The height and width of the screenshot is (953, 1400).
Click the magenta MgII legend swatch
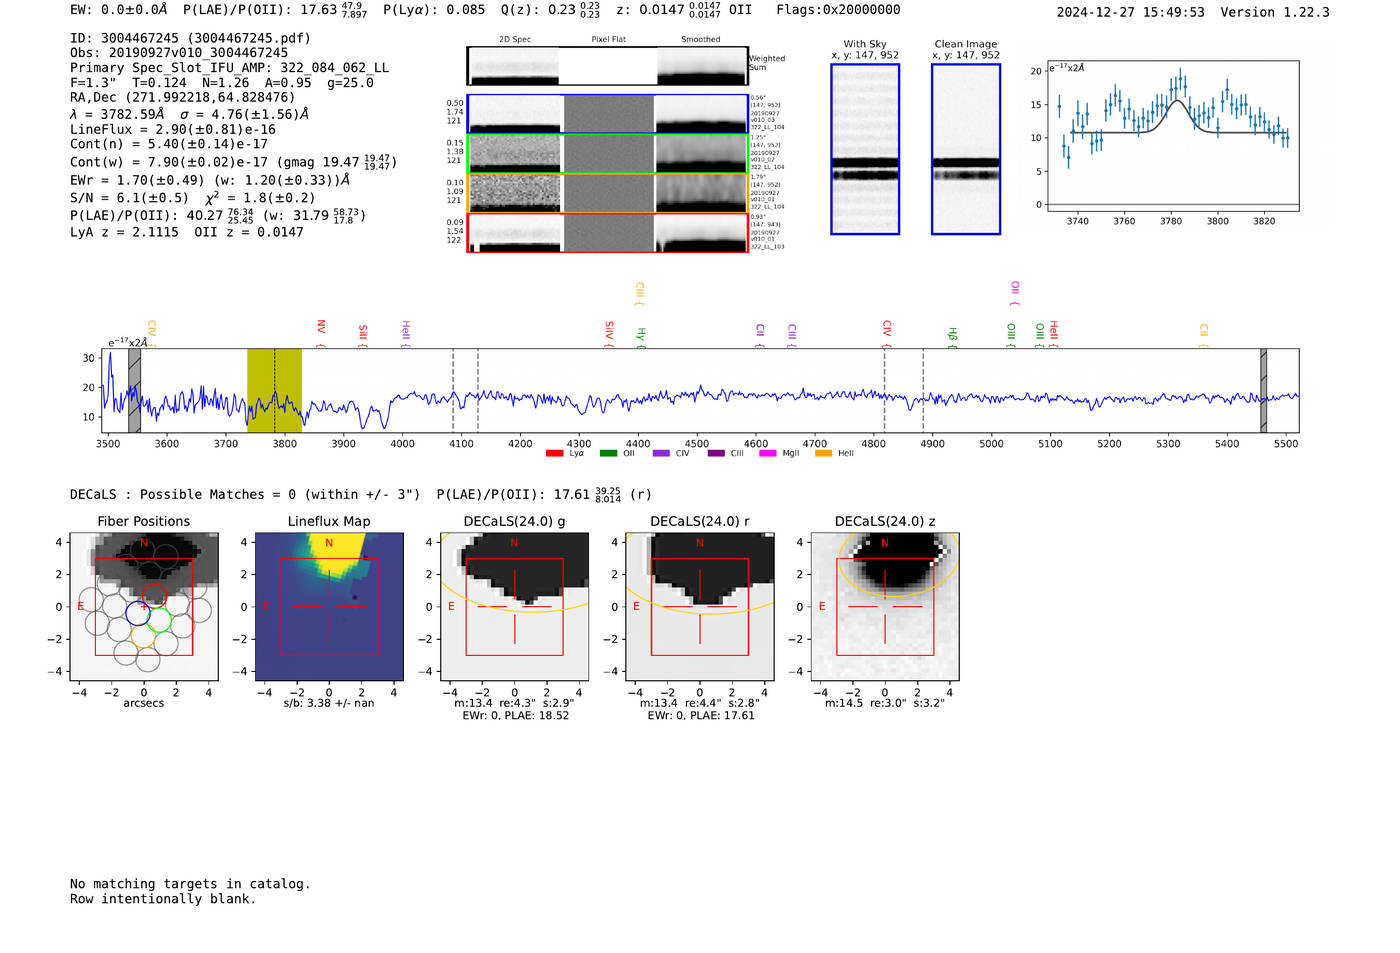point(768,453)
